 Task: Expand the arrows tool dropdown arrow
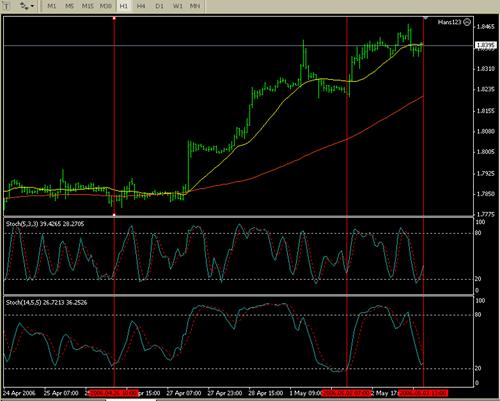click(32, 6)
